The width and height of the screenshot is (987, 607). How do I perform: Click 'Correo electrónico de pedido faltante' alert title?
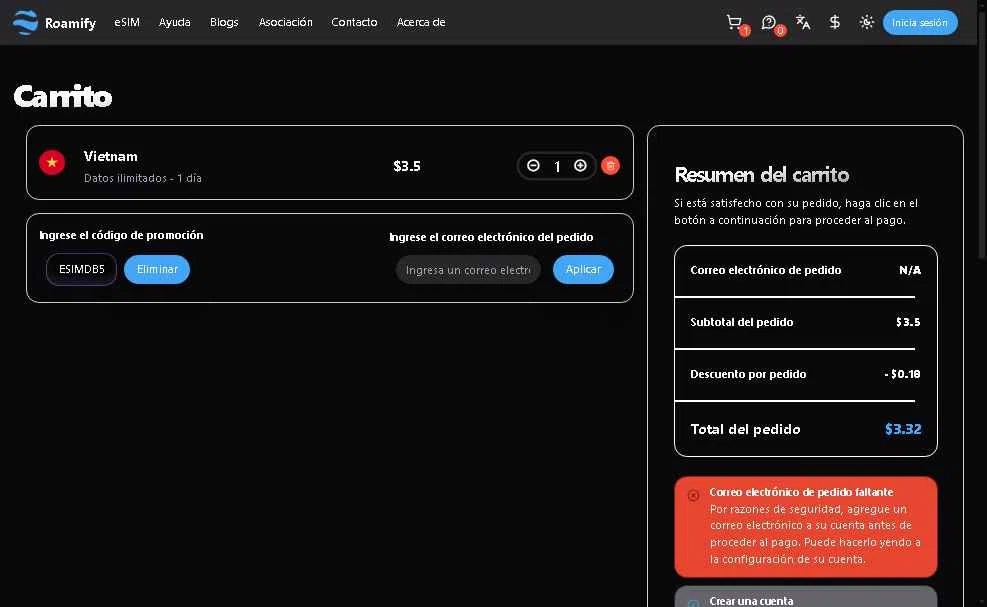801,492
